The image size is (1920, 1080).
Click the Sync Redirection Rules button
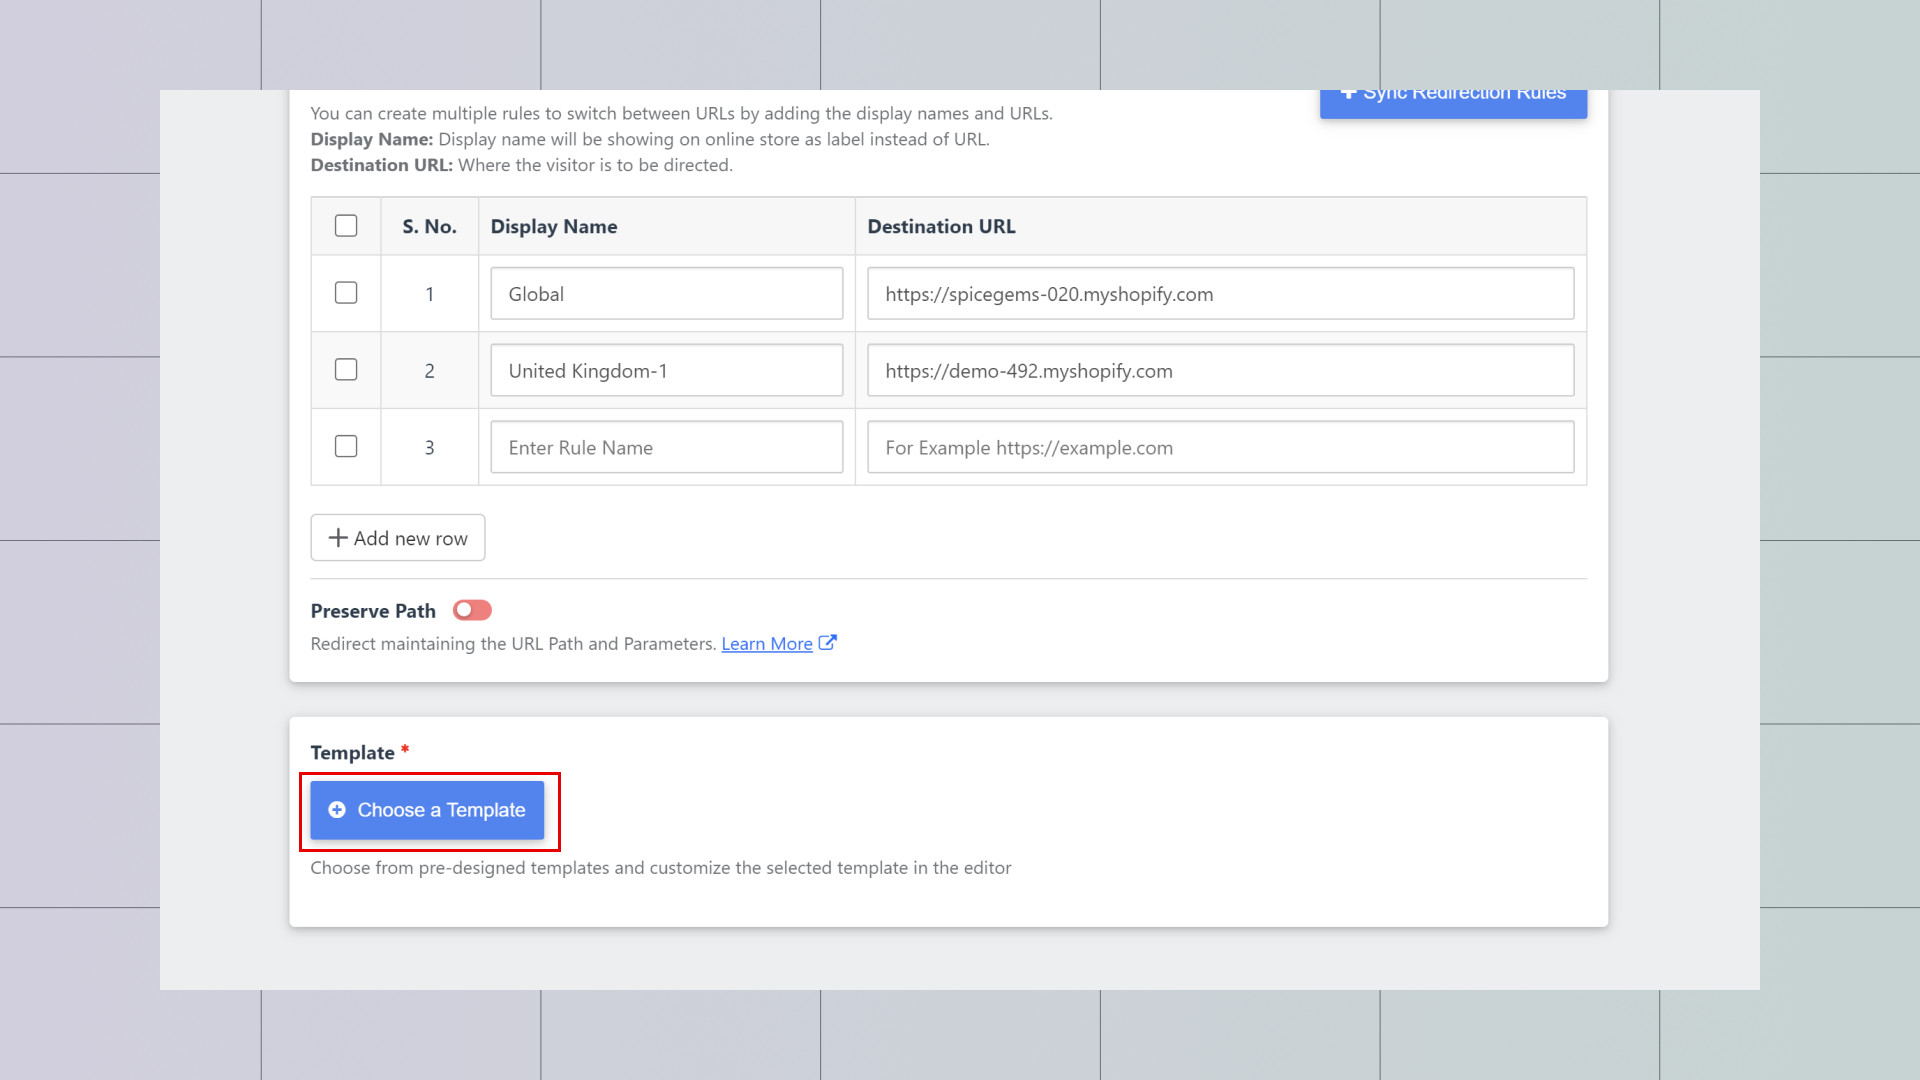(1453, 103)
